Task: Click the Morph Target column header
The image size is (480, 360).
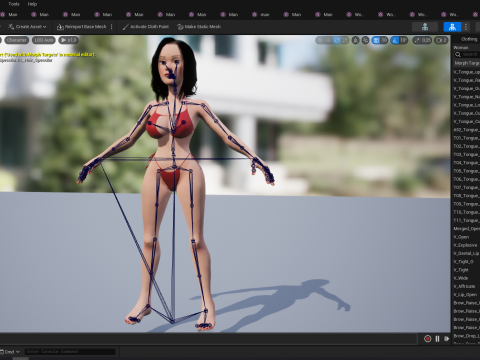Action: [467, 63]
